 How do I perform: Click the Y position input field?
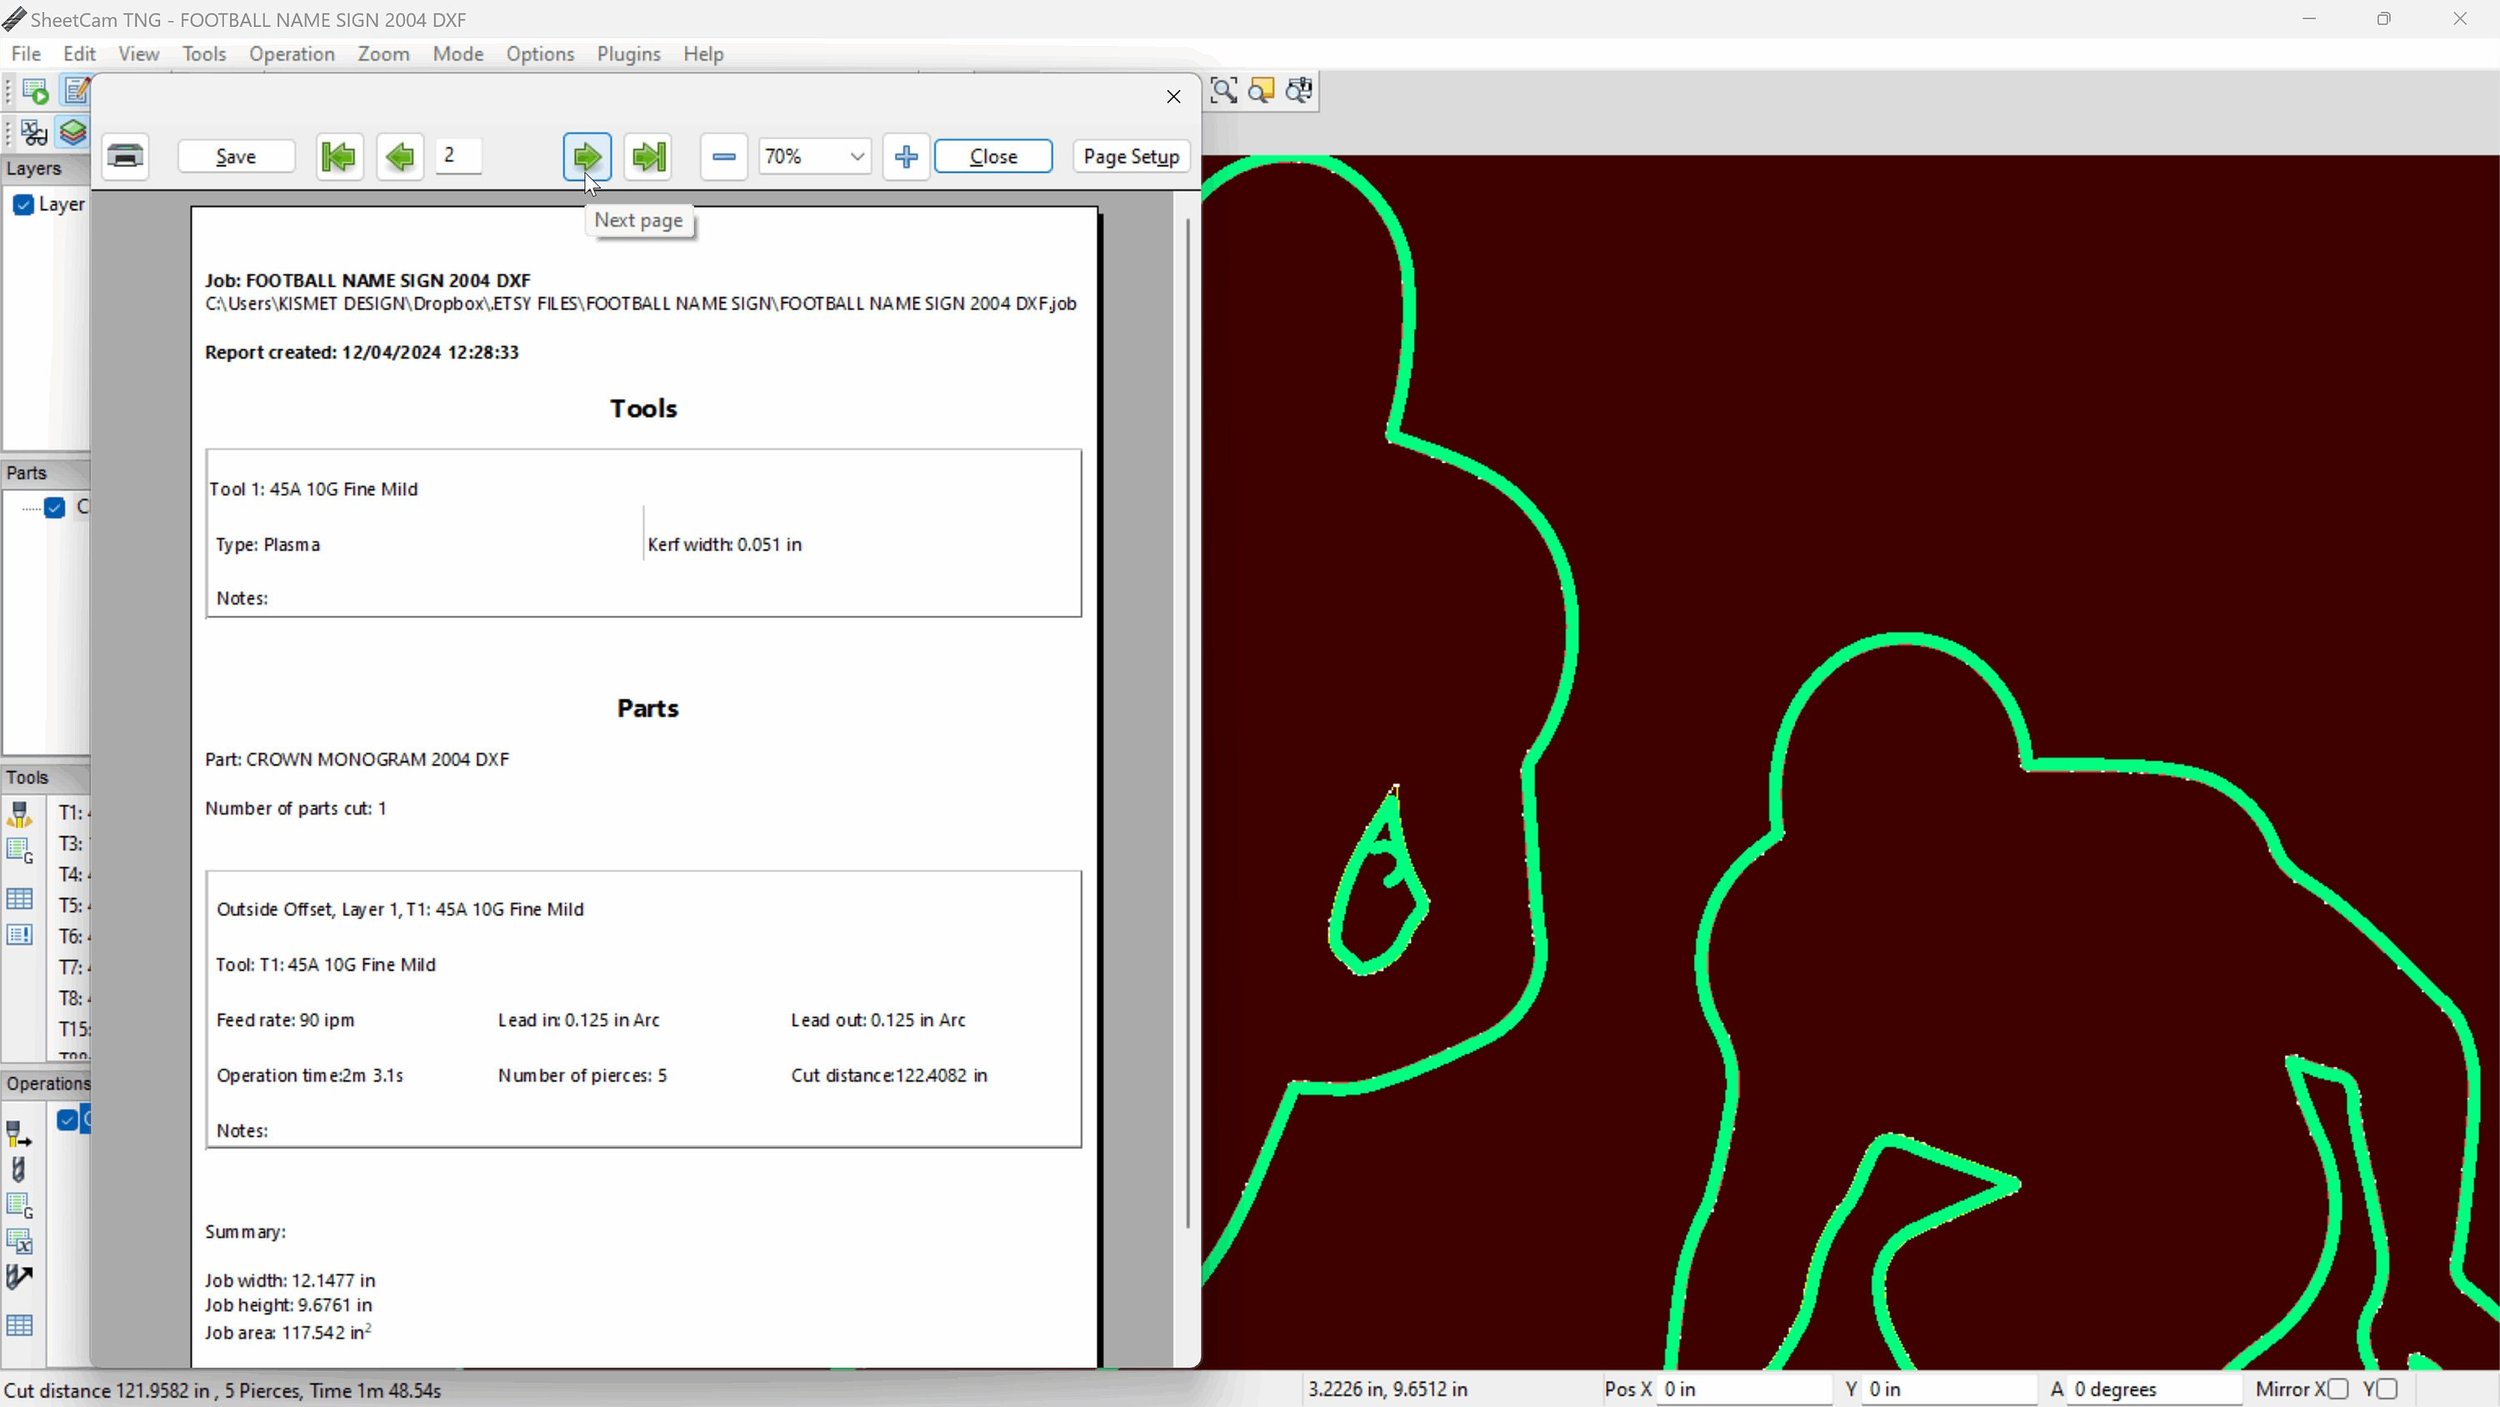[1949, 1389]
